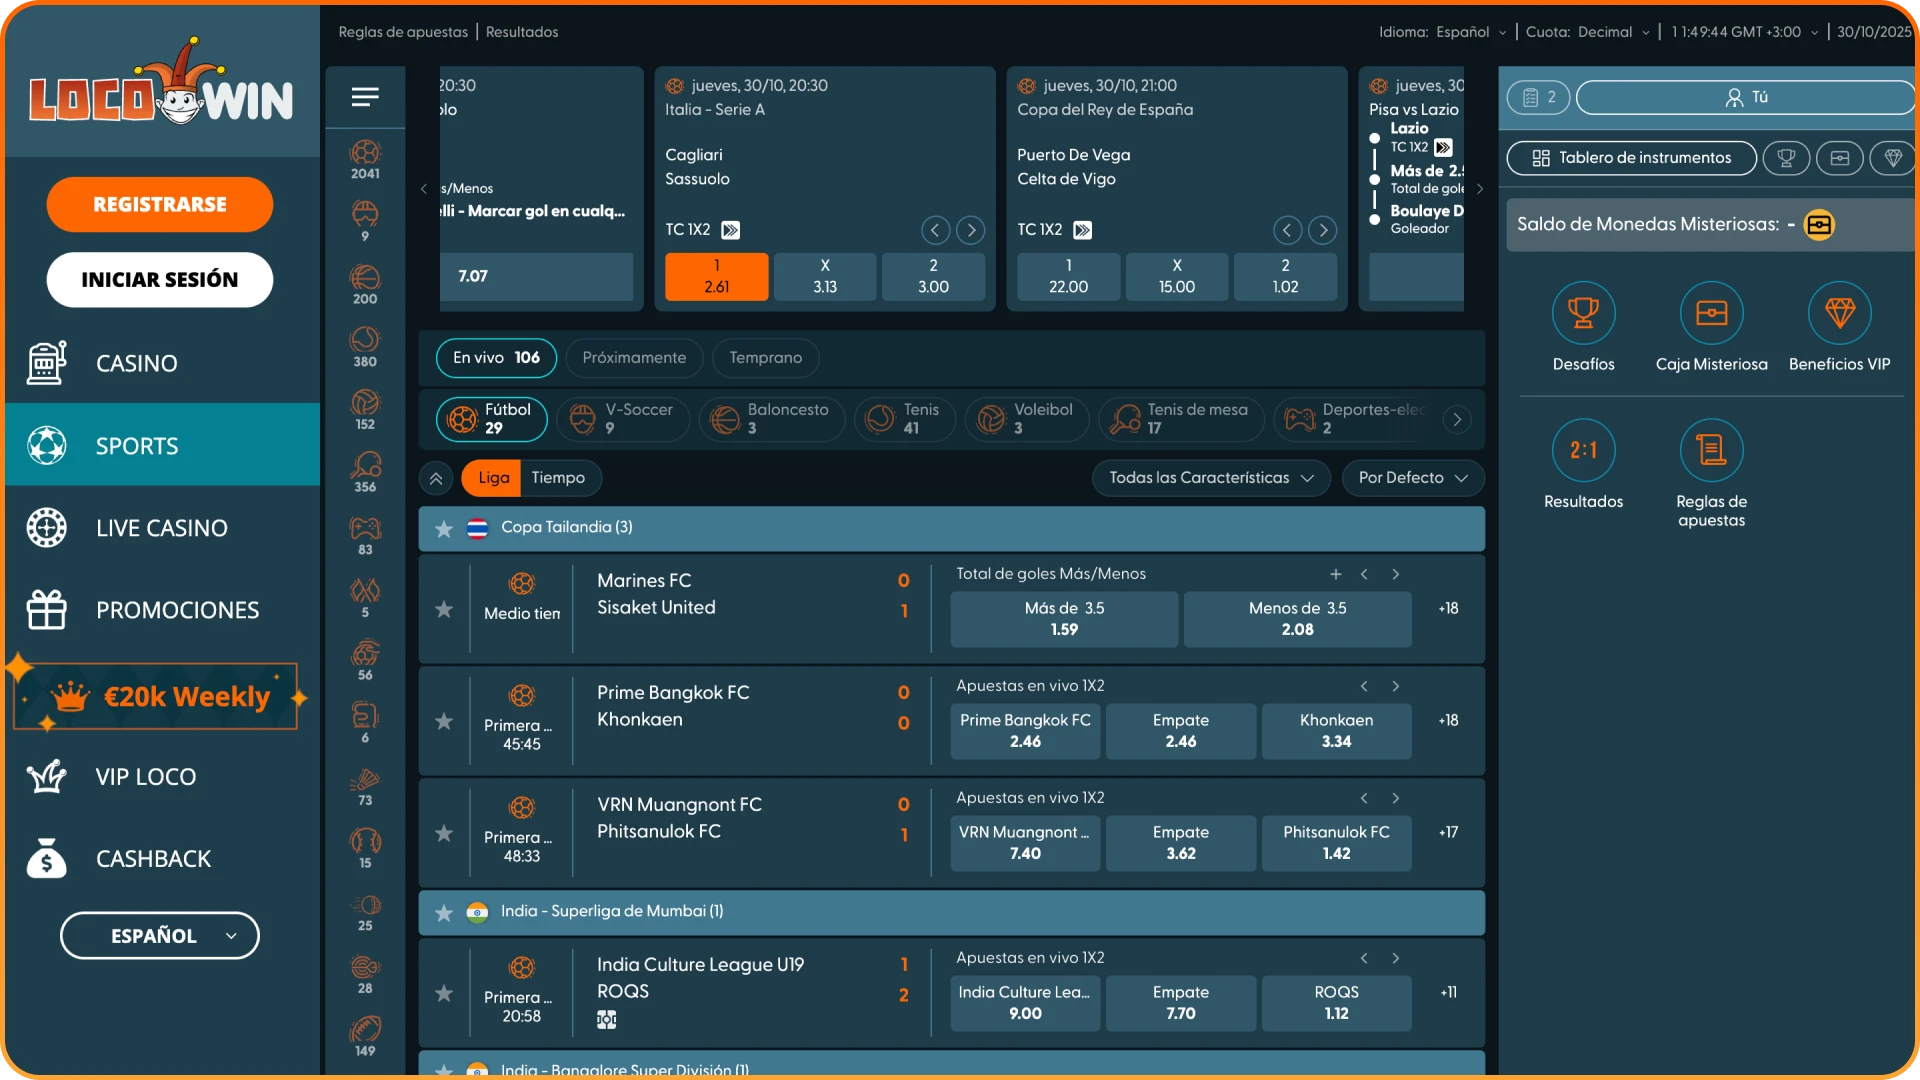Open the ESPAÑOL language selector
Image resolution: width=1920 pixels, height=1080 pixels.
(x=160, y=936)
